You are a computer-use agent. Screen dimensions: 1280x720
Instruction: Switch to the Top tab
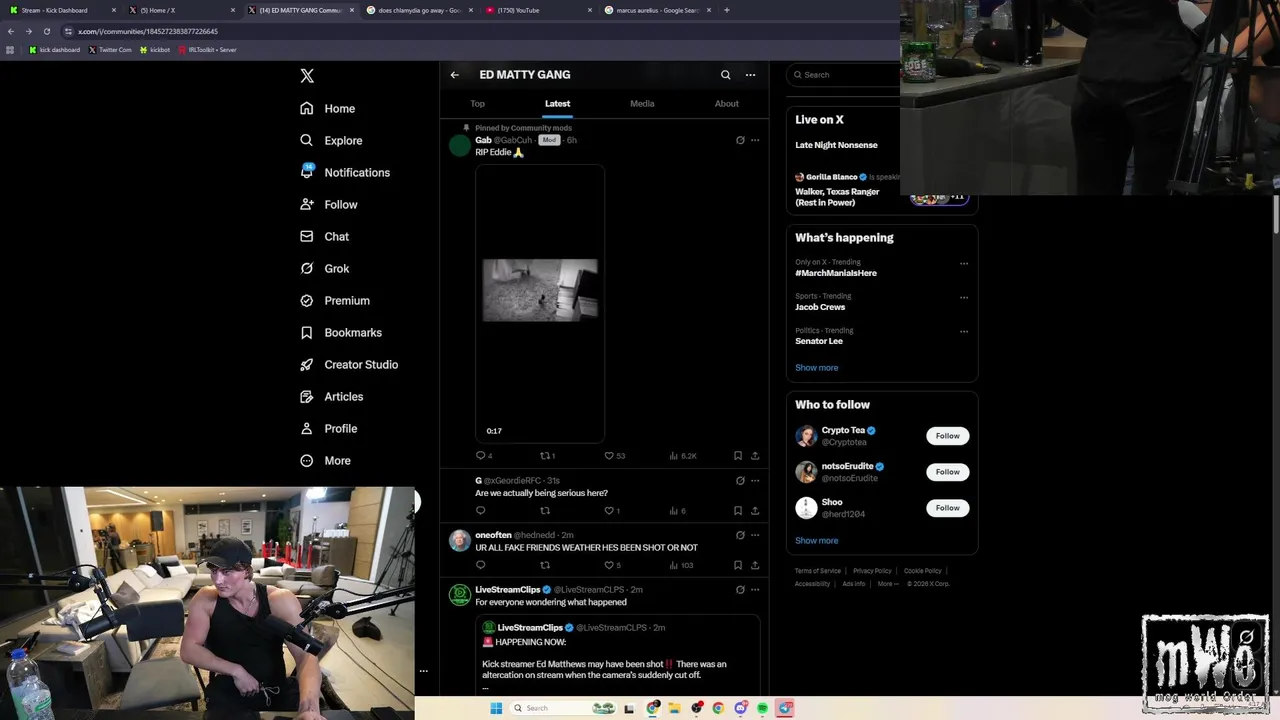[478, 104]
